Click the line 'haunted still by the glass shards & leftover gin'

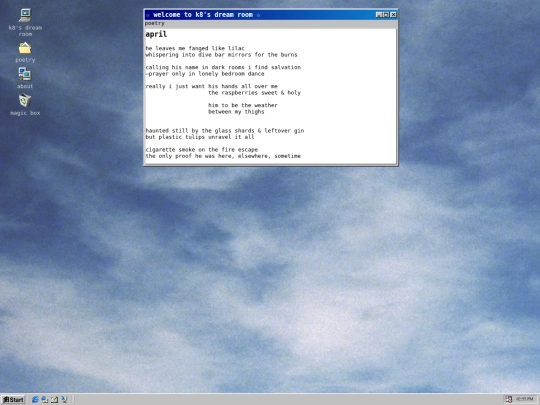[x=225, y=131]
